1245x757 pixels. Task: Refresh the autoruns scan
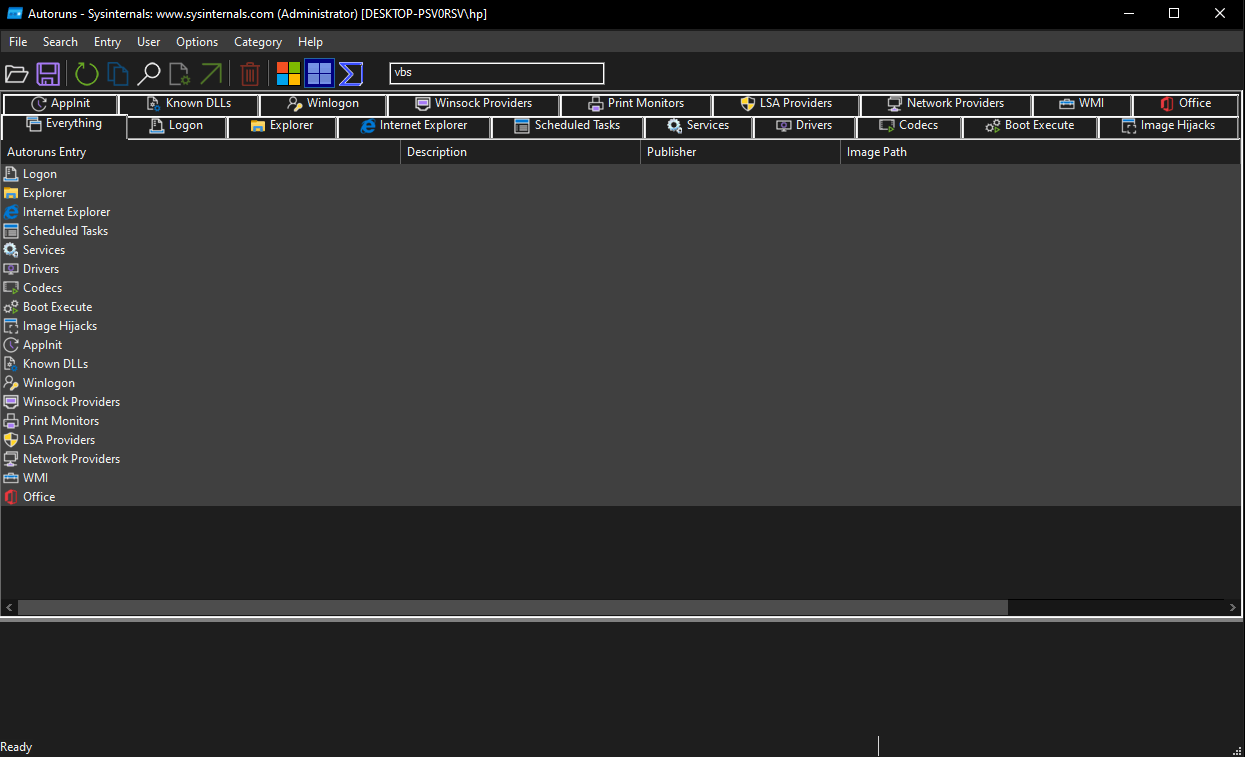coord(87,74)
